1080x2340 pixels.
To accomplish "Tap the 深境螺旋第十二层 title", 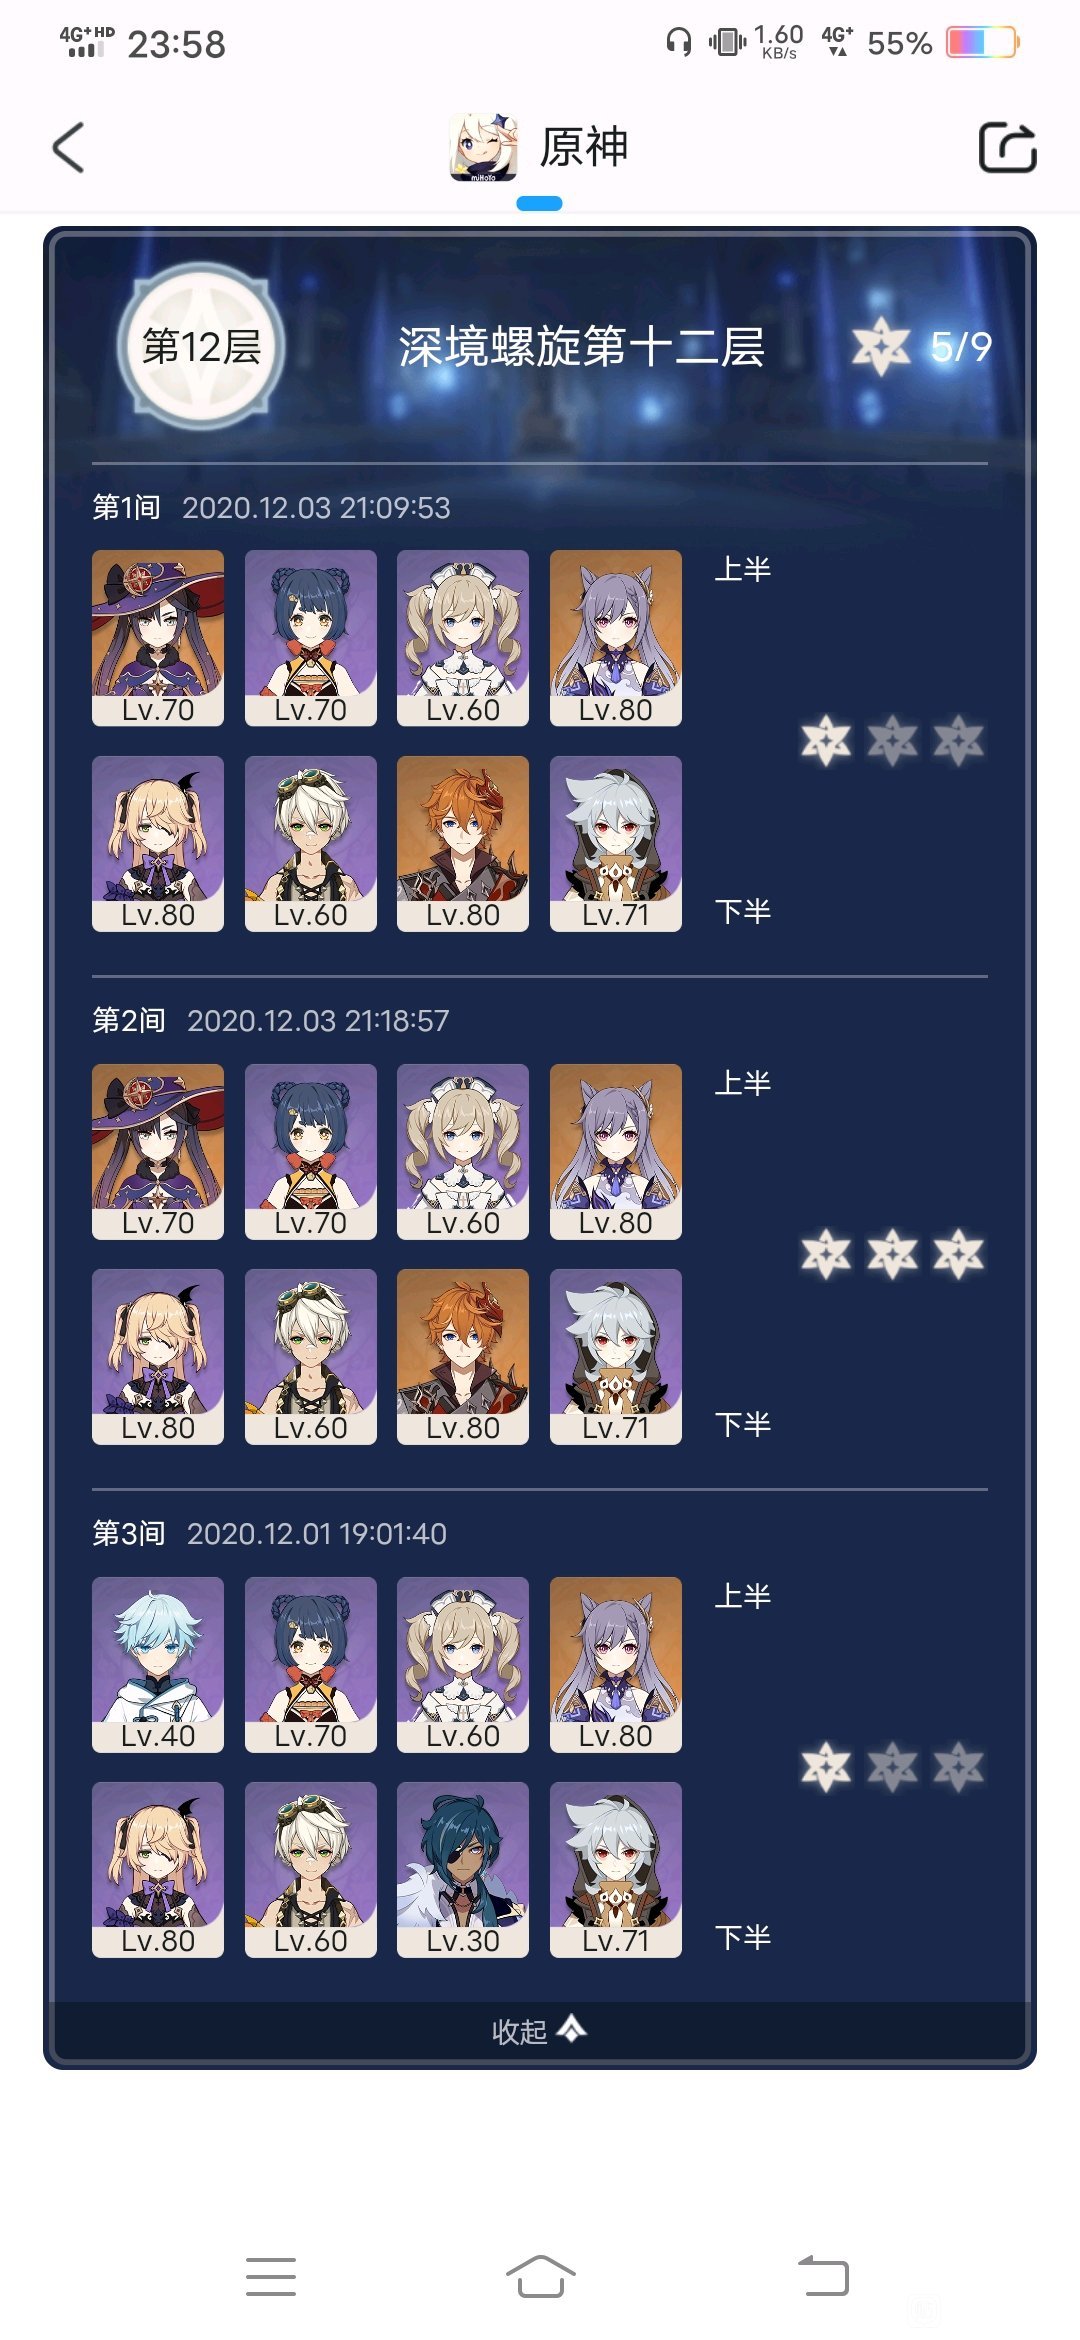I will pos(581,347).
